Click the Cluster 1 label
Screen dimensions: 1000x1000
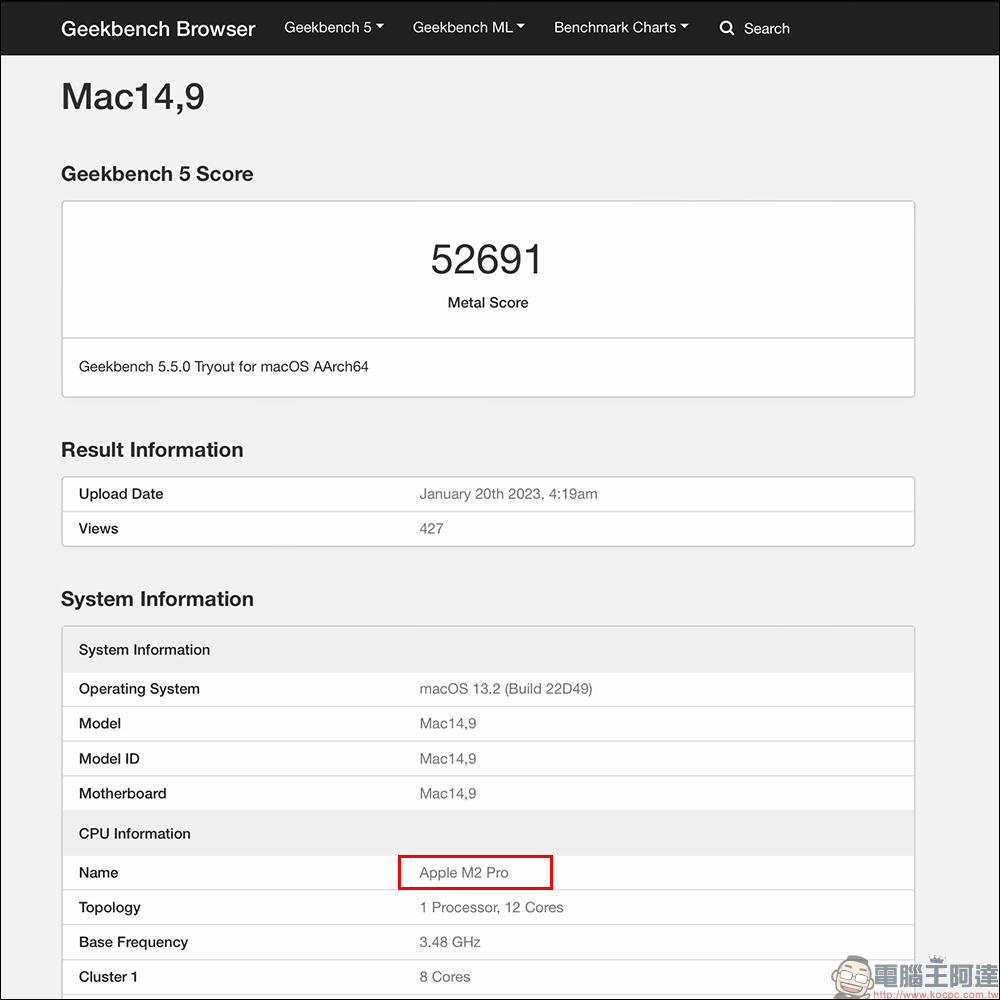pyautogui.click(x=108, y=977)
